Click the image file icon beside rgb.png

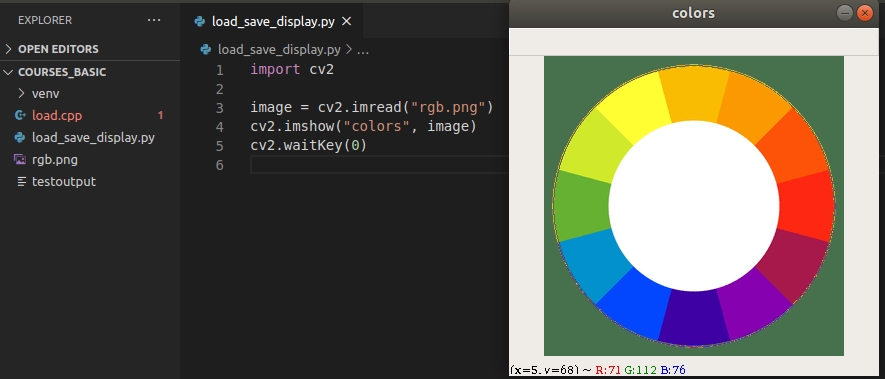point(20,160)
